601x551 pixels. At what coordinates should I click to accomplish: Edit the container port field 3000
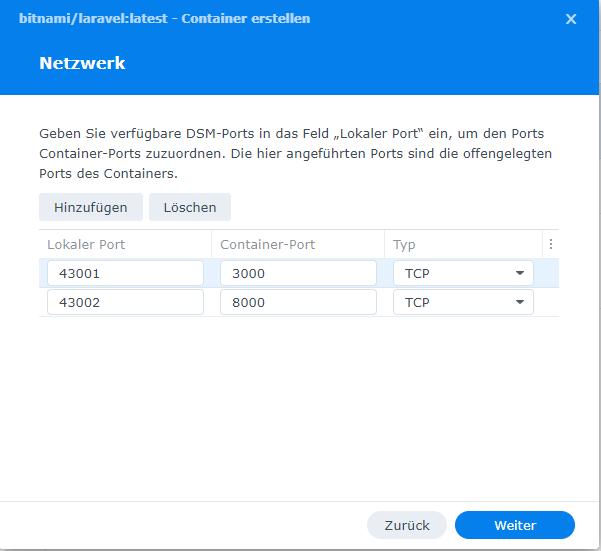(x=298, y=273)
